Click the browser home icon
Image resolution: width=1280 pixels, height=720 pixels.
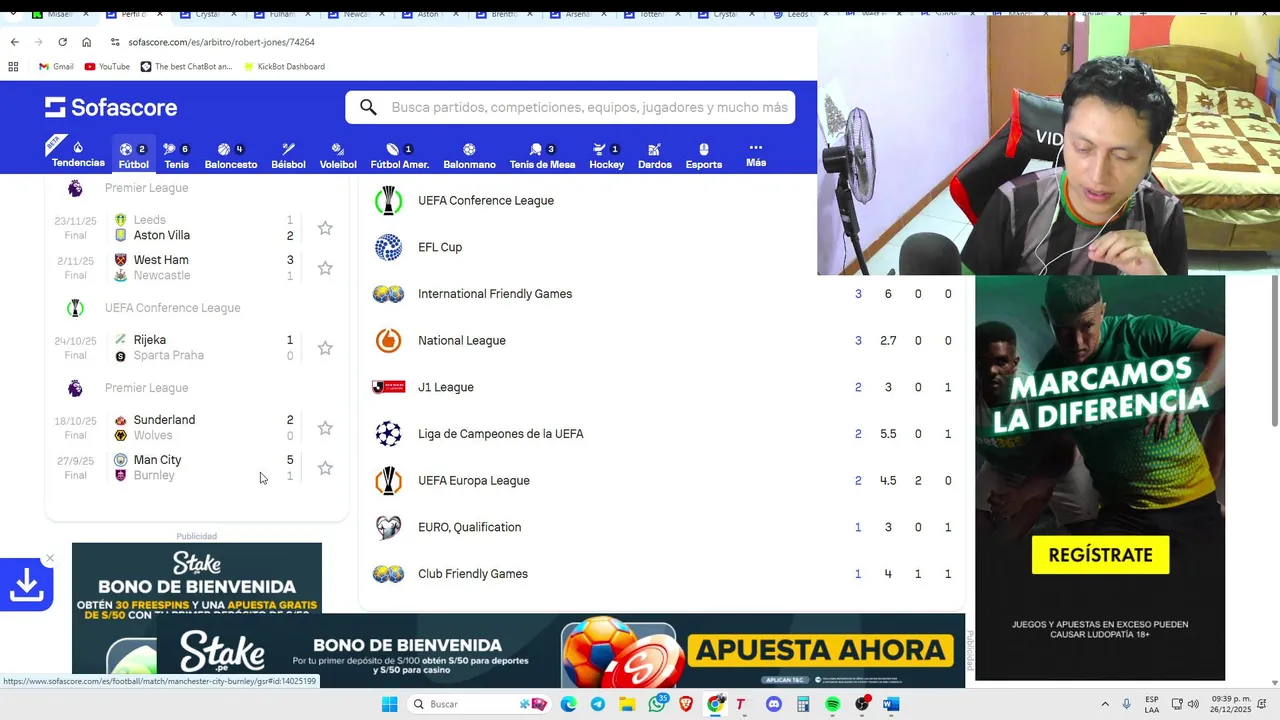(86, 42)
